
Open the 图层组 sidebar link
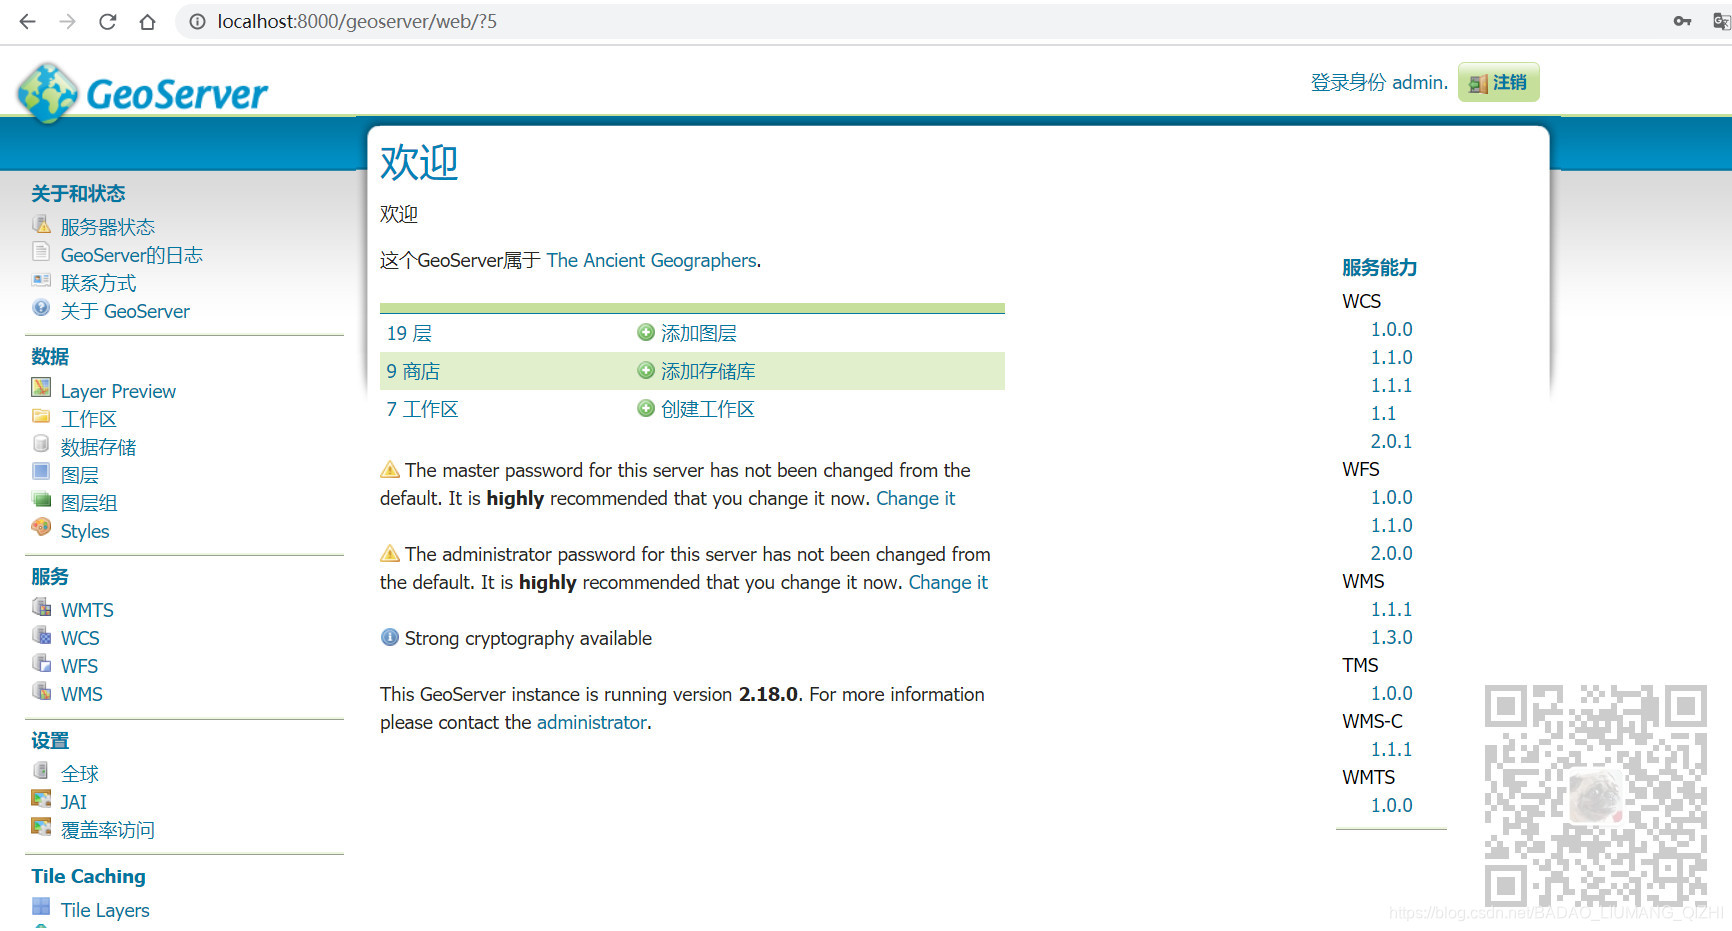89,503
